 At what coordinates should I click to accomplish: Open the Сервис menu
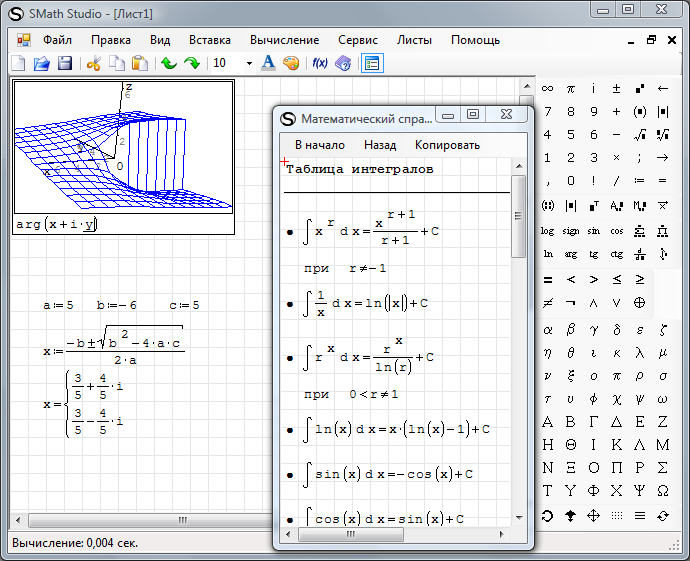click(358, 40)
